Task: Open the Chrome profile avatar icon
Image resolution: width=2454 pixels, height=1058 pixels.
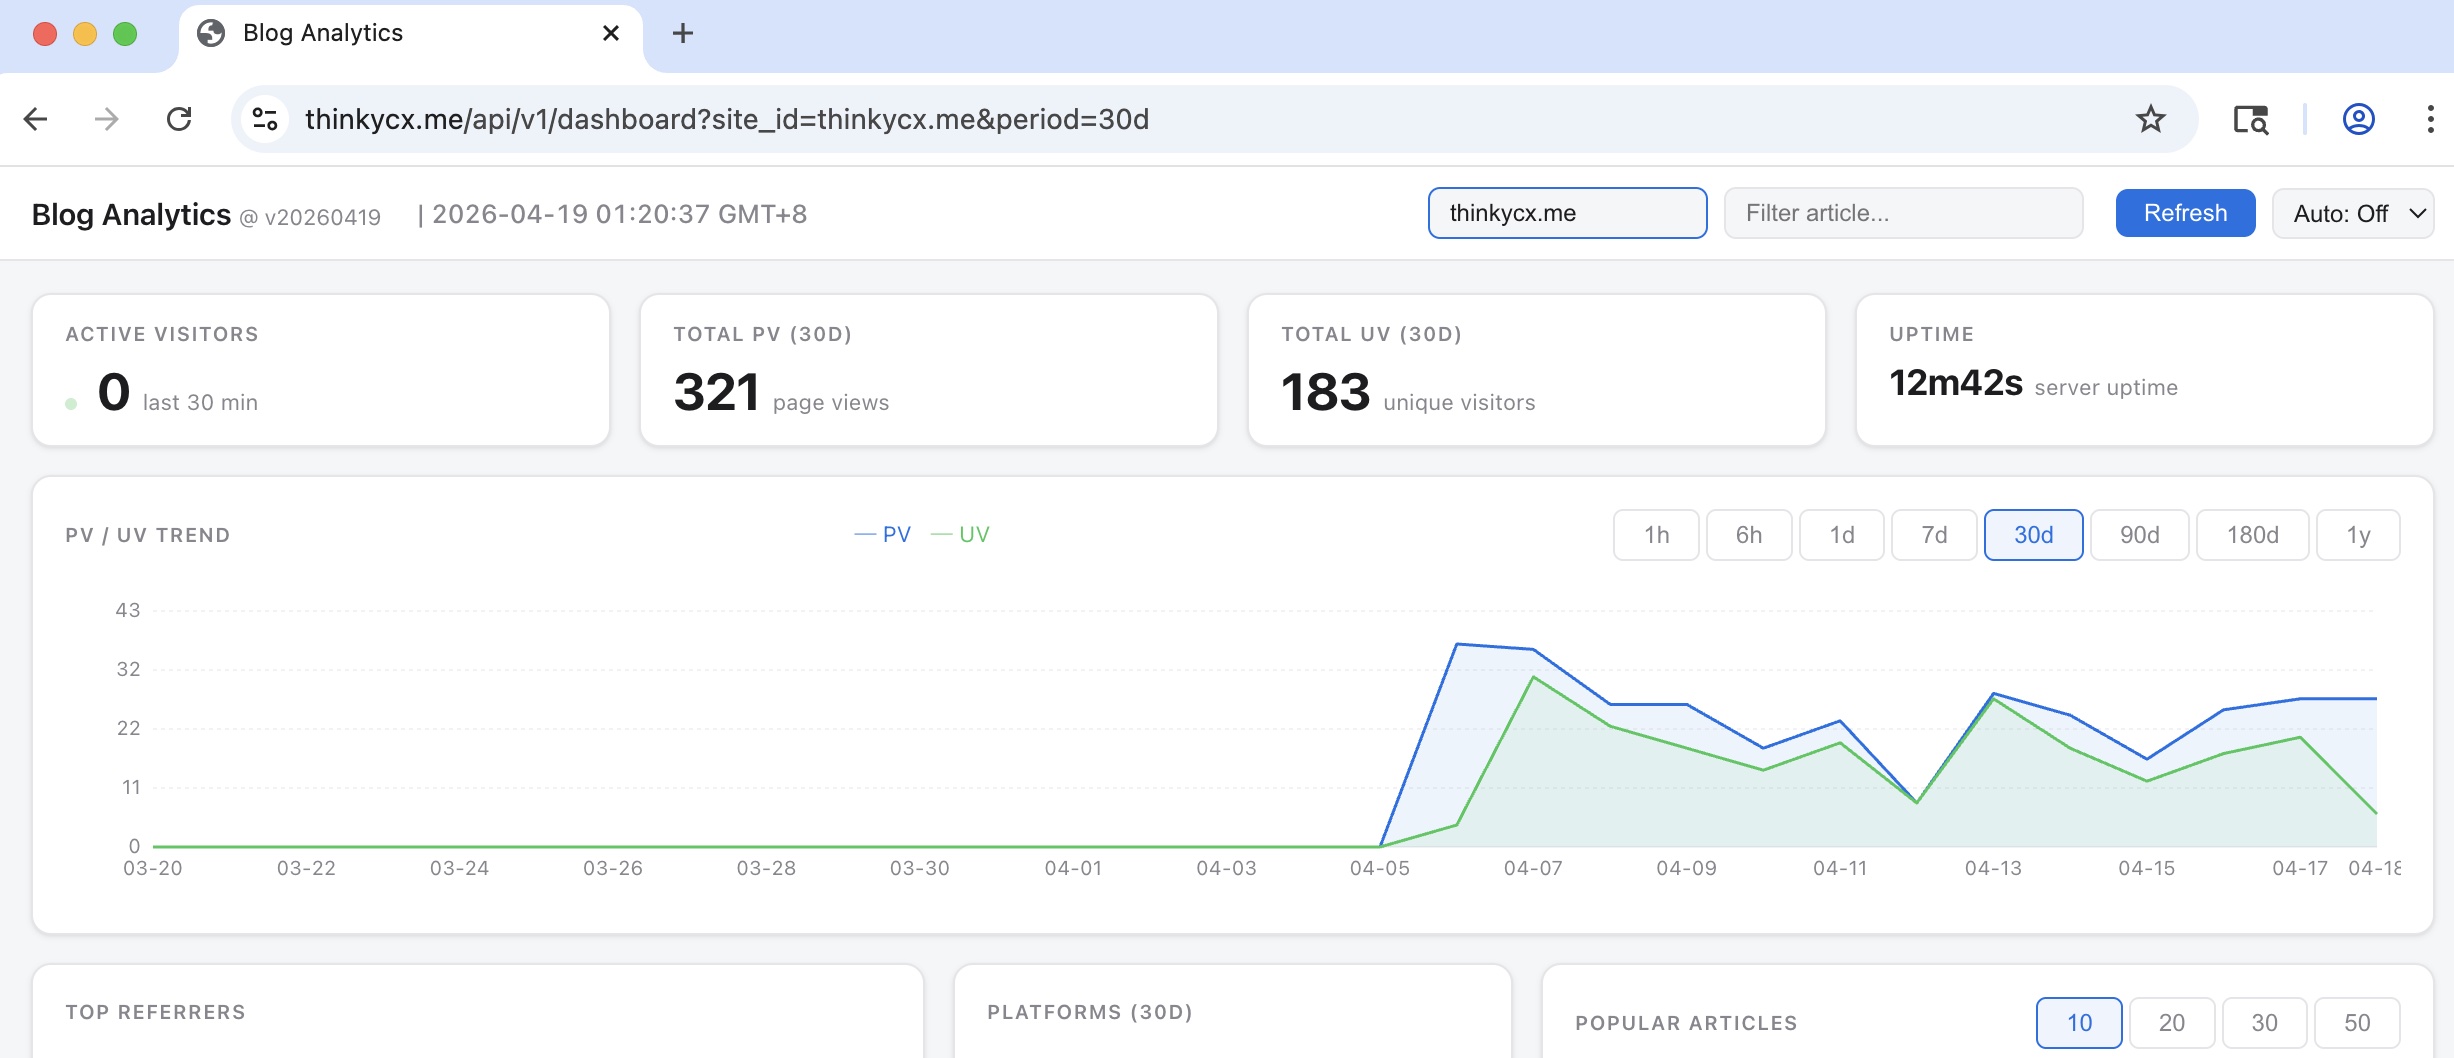Action: tap(2358, 119)
